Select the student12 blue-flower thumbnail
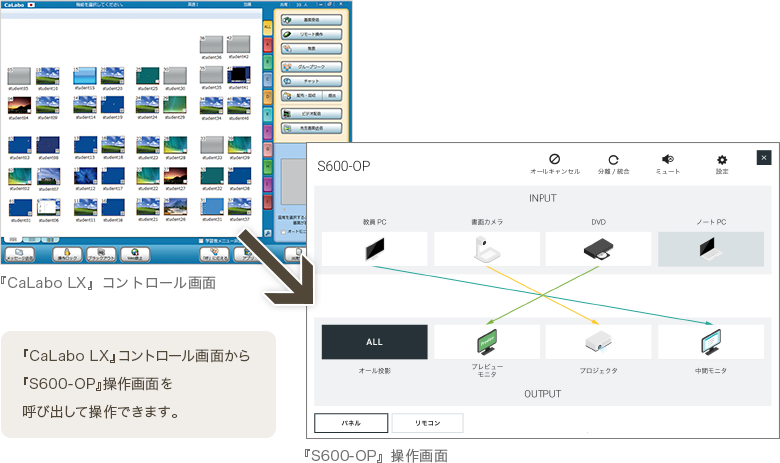The image size is (780, 463). tap(86, 177)
